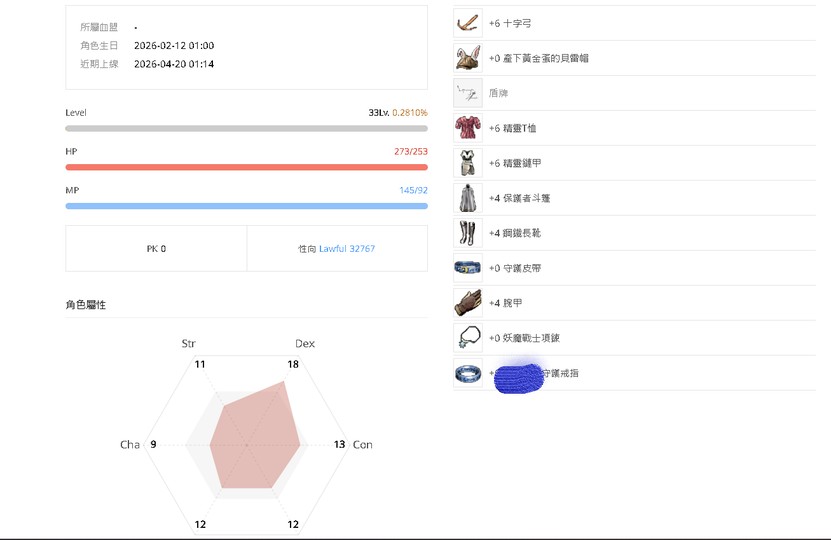The width and height of the screenshot is (831, 540).
Task: Click the empty shield slot icon
Action: [468, 93]
